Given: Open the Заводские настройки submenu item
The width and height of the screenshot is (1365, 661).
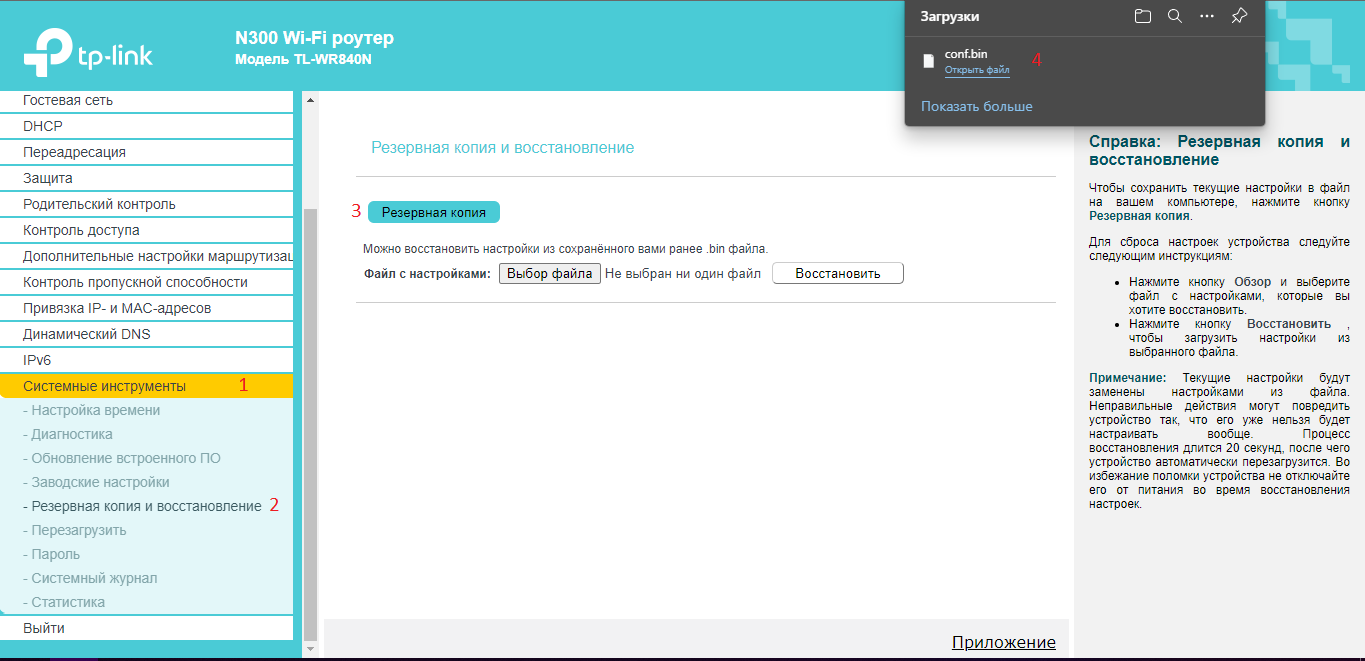Looking at the screenshot, I should coord(100,482).
